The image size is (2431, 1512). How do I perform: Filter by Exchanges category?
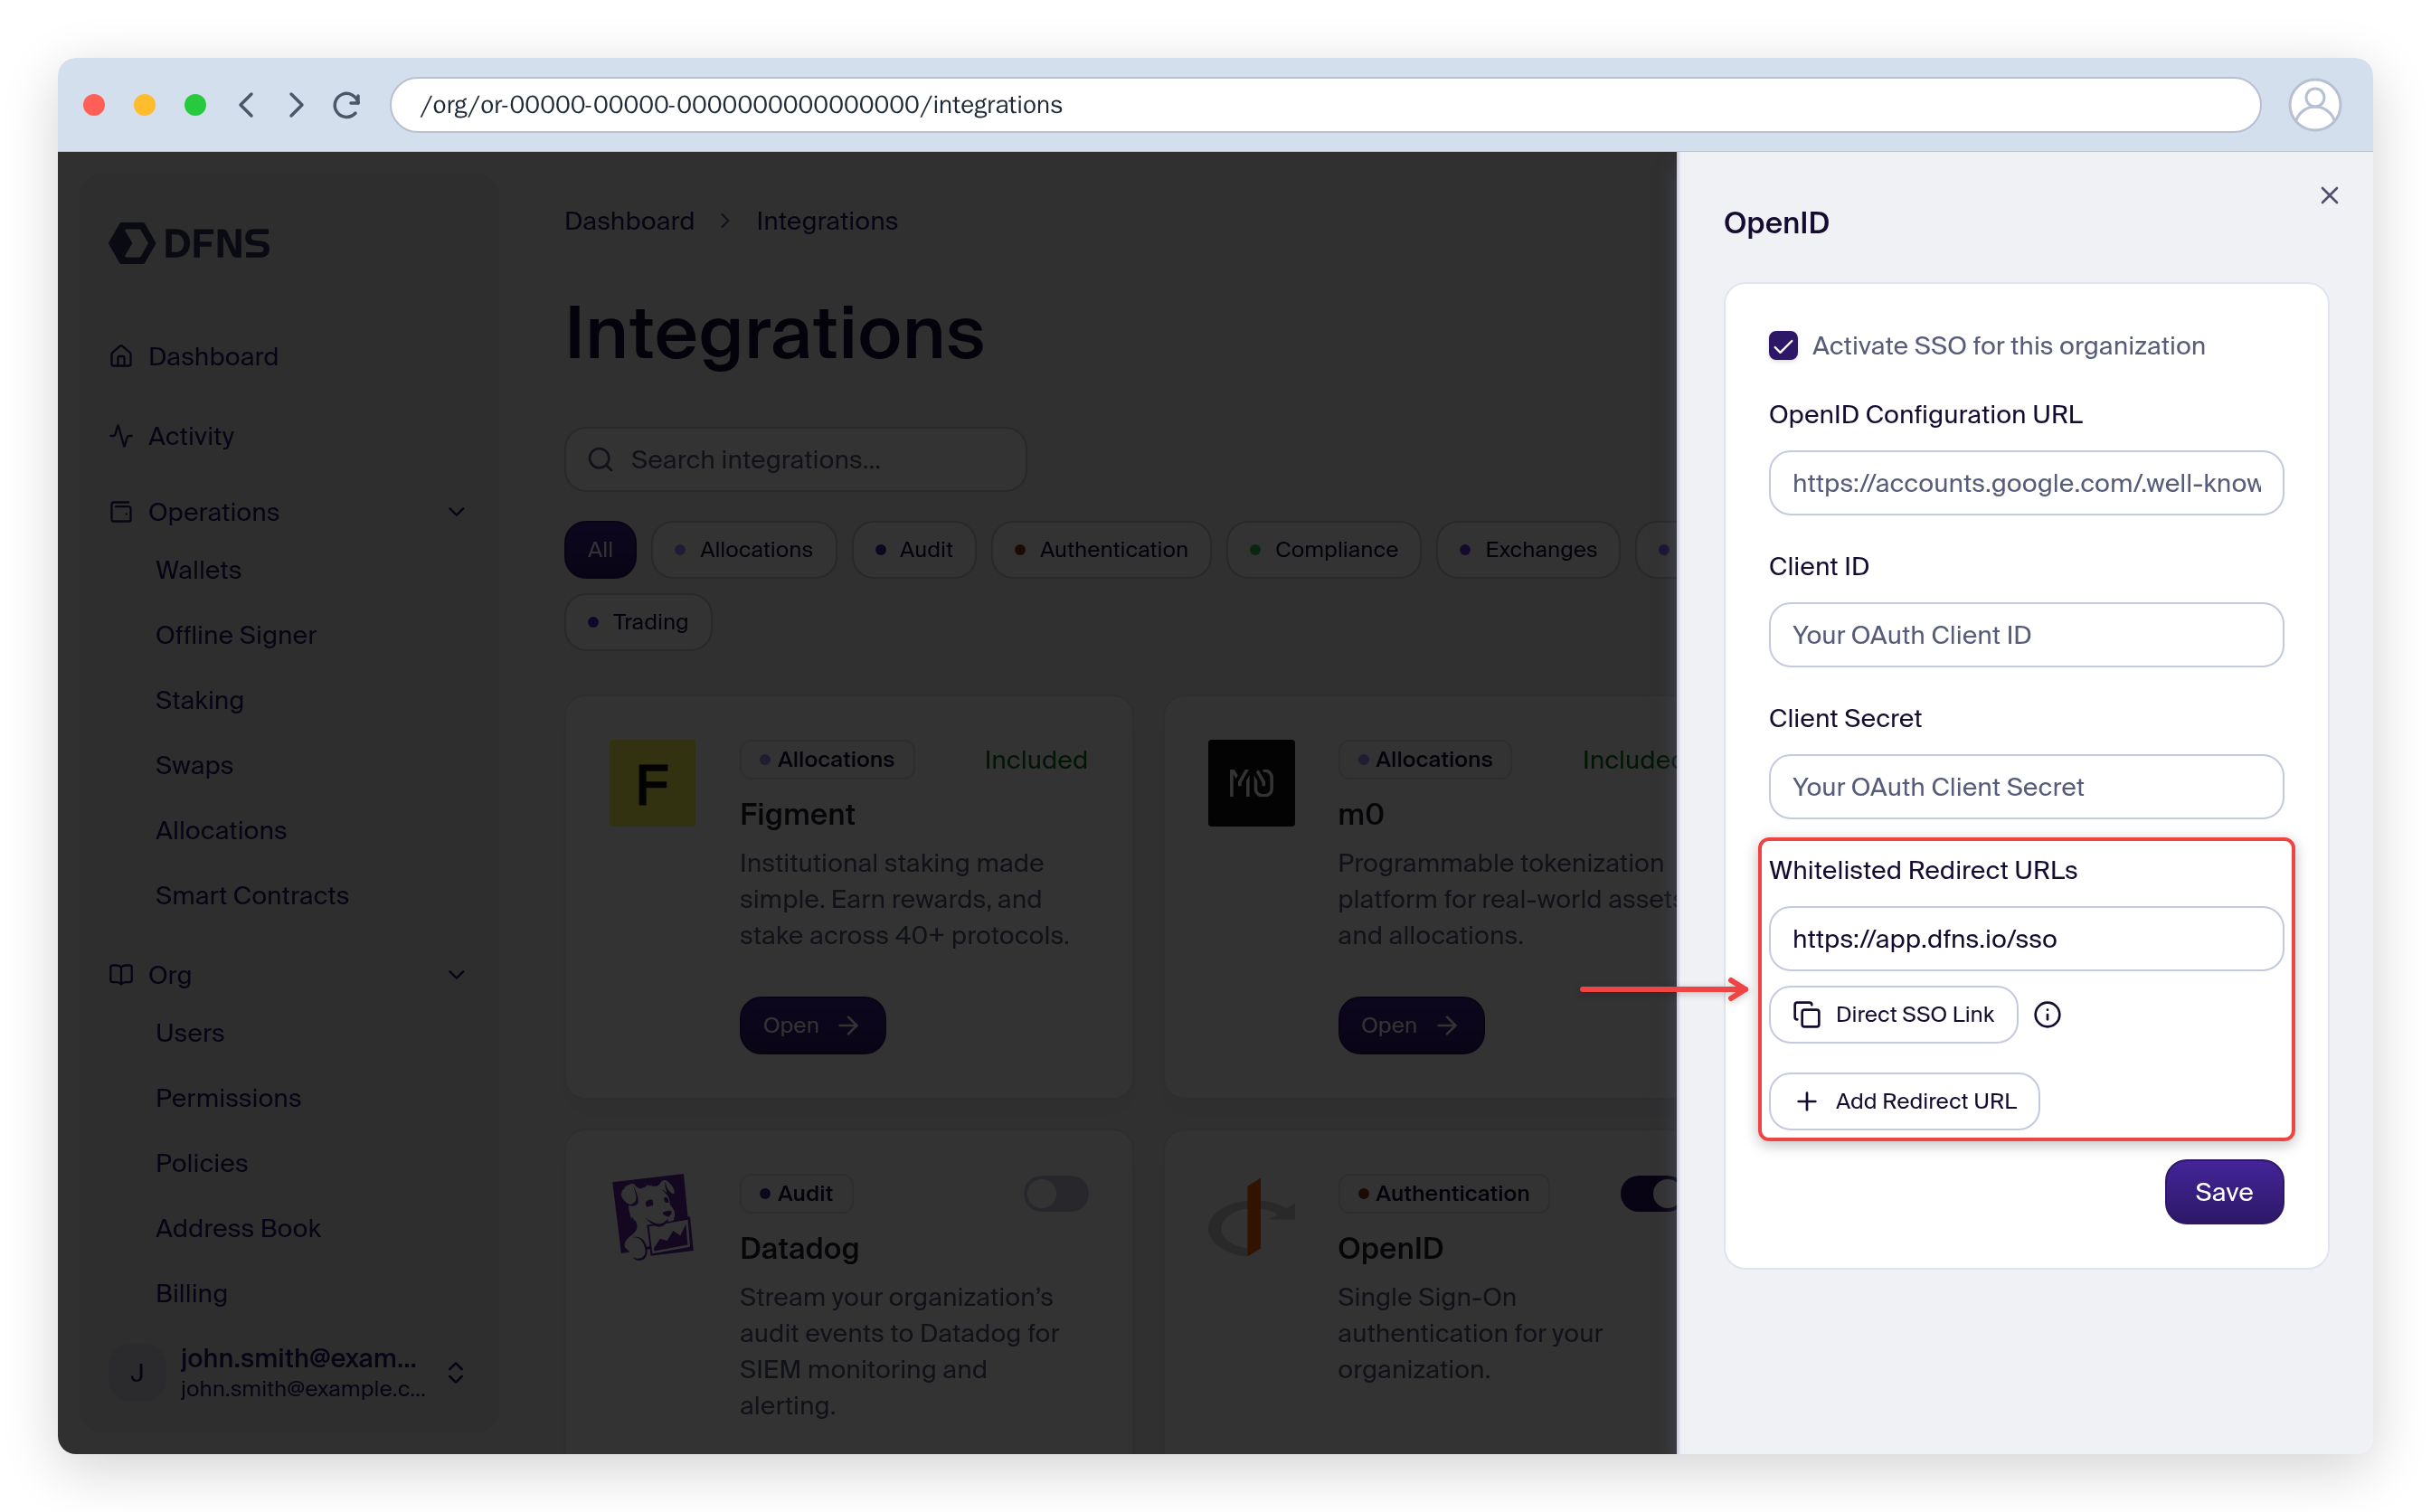pos(1527,550)
